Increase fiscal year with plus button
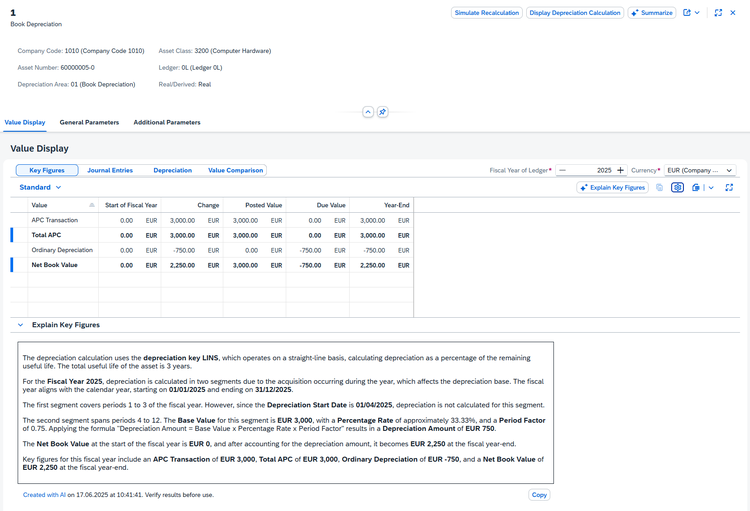Image resolution: width=750 pixels, height=511 pixels. (620, 170)
